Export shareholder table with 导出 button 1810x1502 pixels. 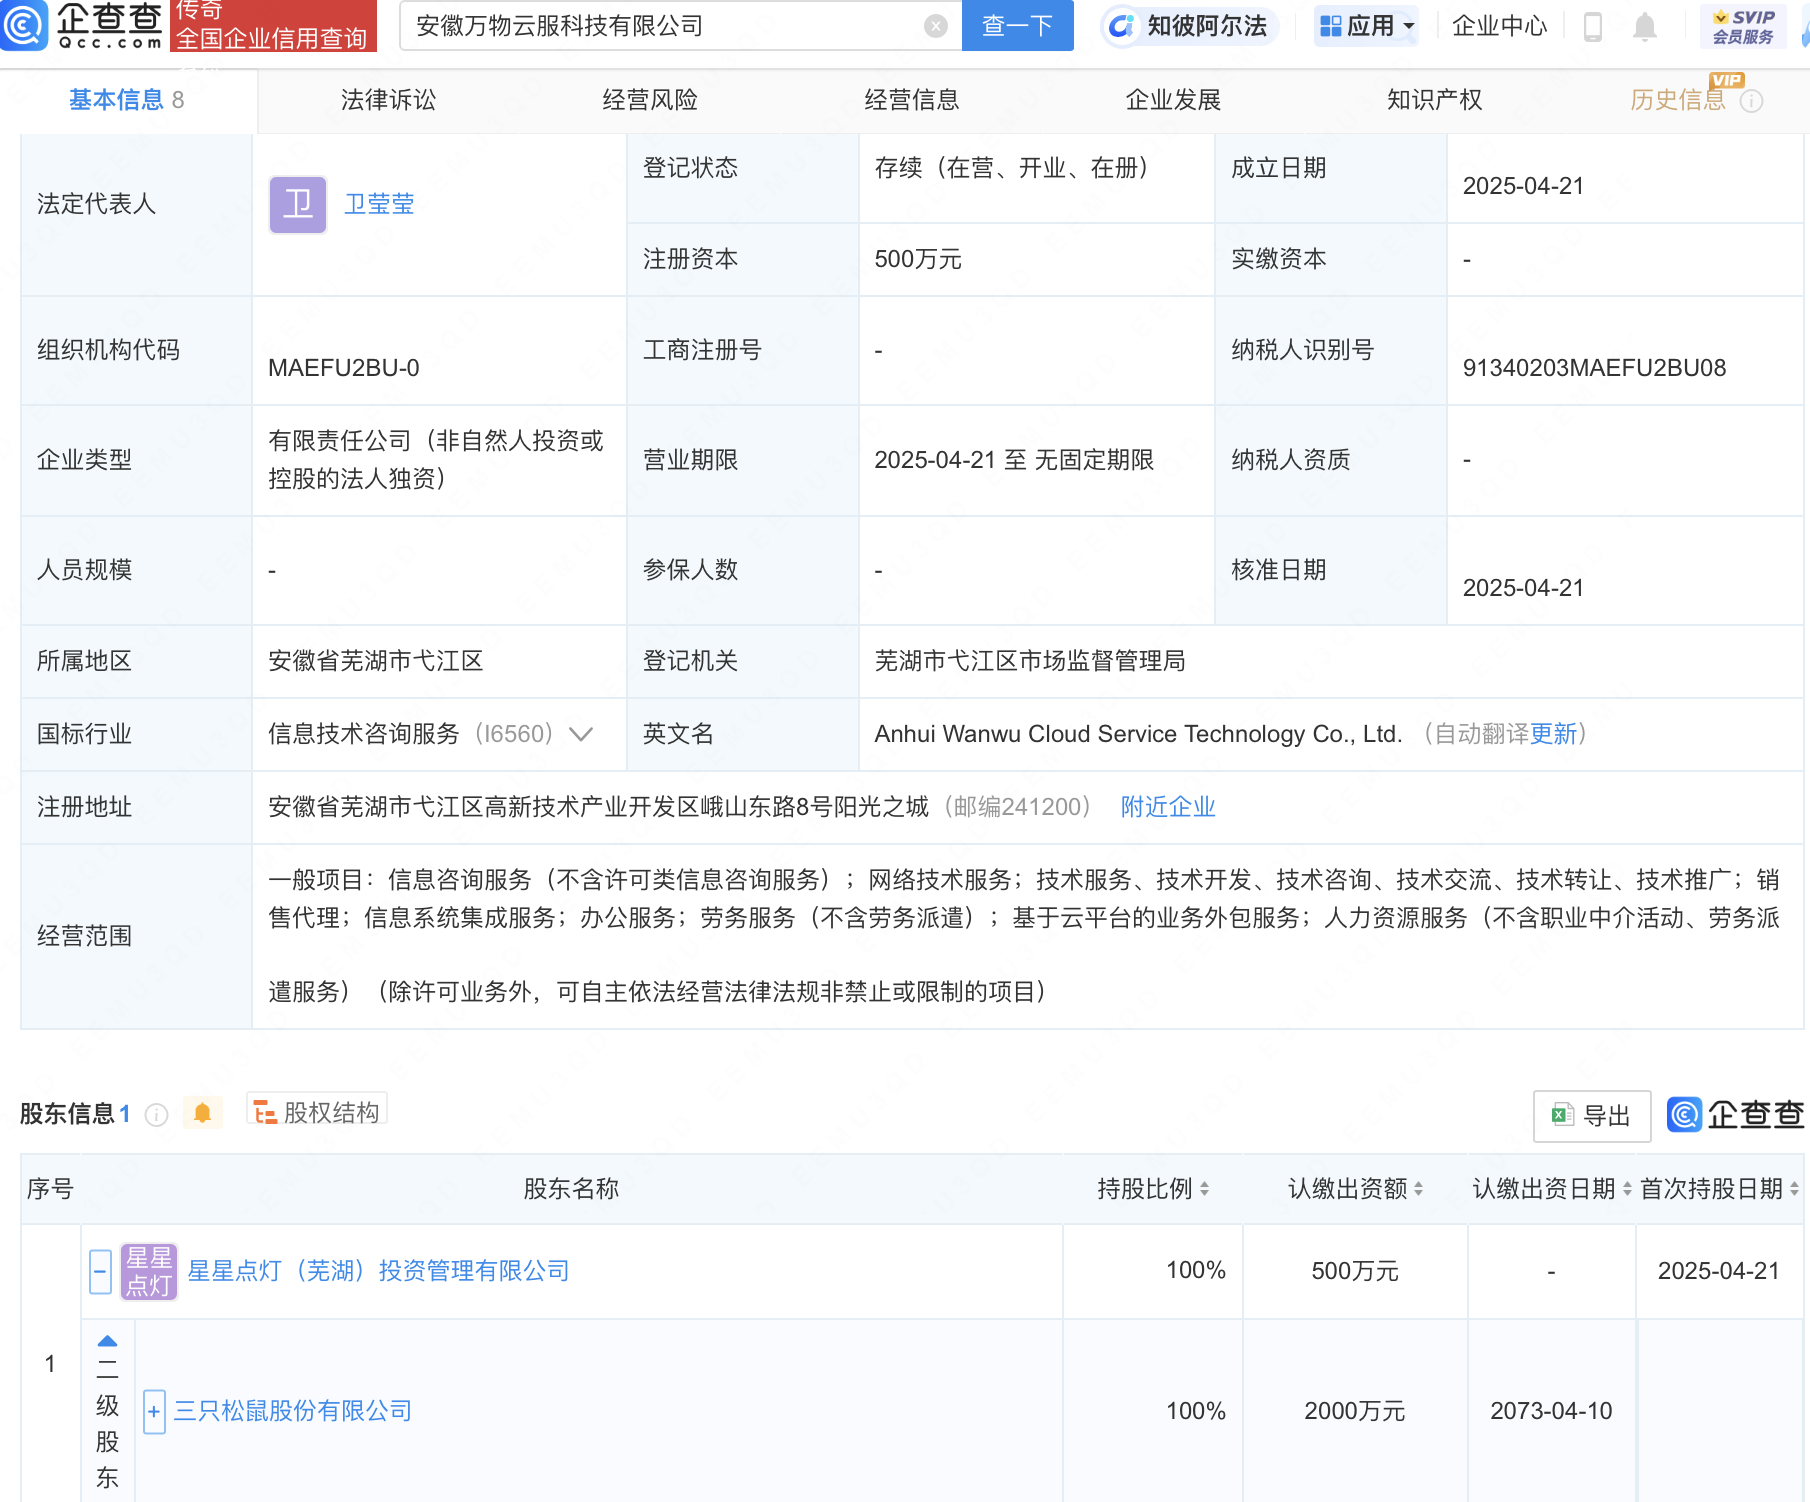tap(1591, 1115)
